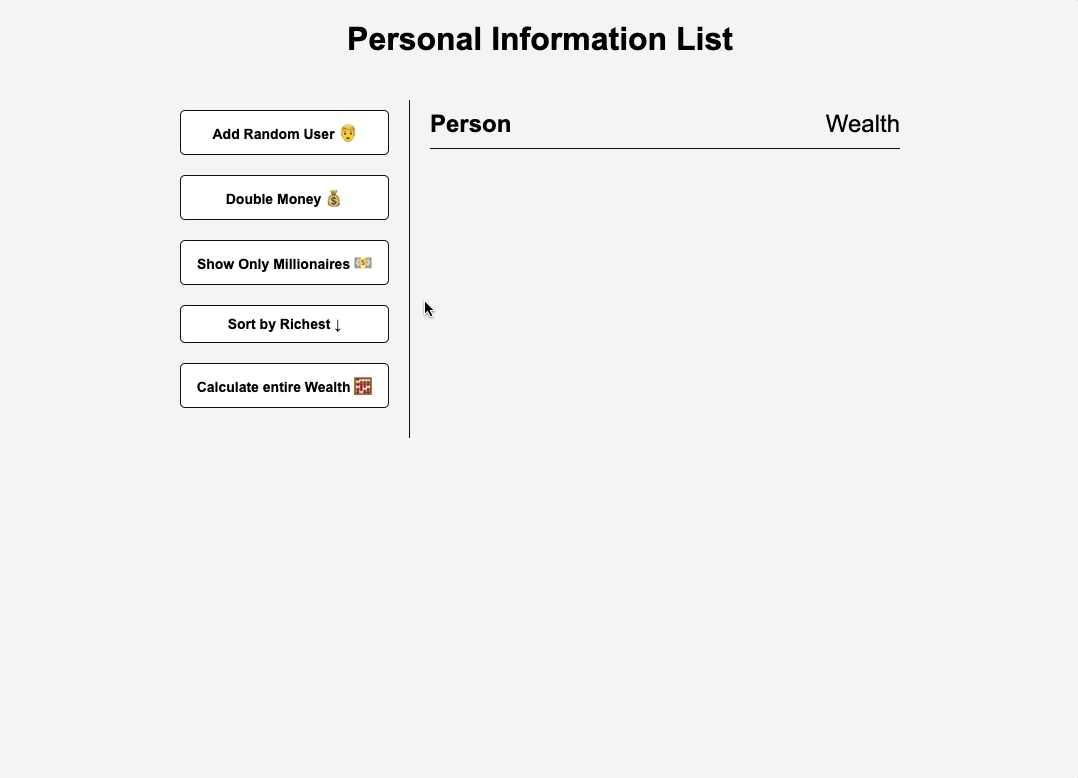Click the horizontal line under the Person header
This screenshot has width=1078, height=778.
pyautogui.click(x=664, y=148)
